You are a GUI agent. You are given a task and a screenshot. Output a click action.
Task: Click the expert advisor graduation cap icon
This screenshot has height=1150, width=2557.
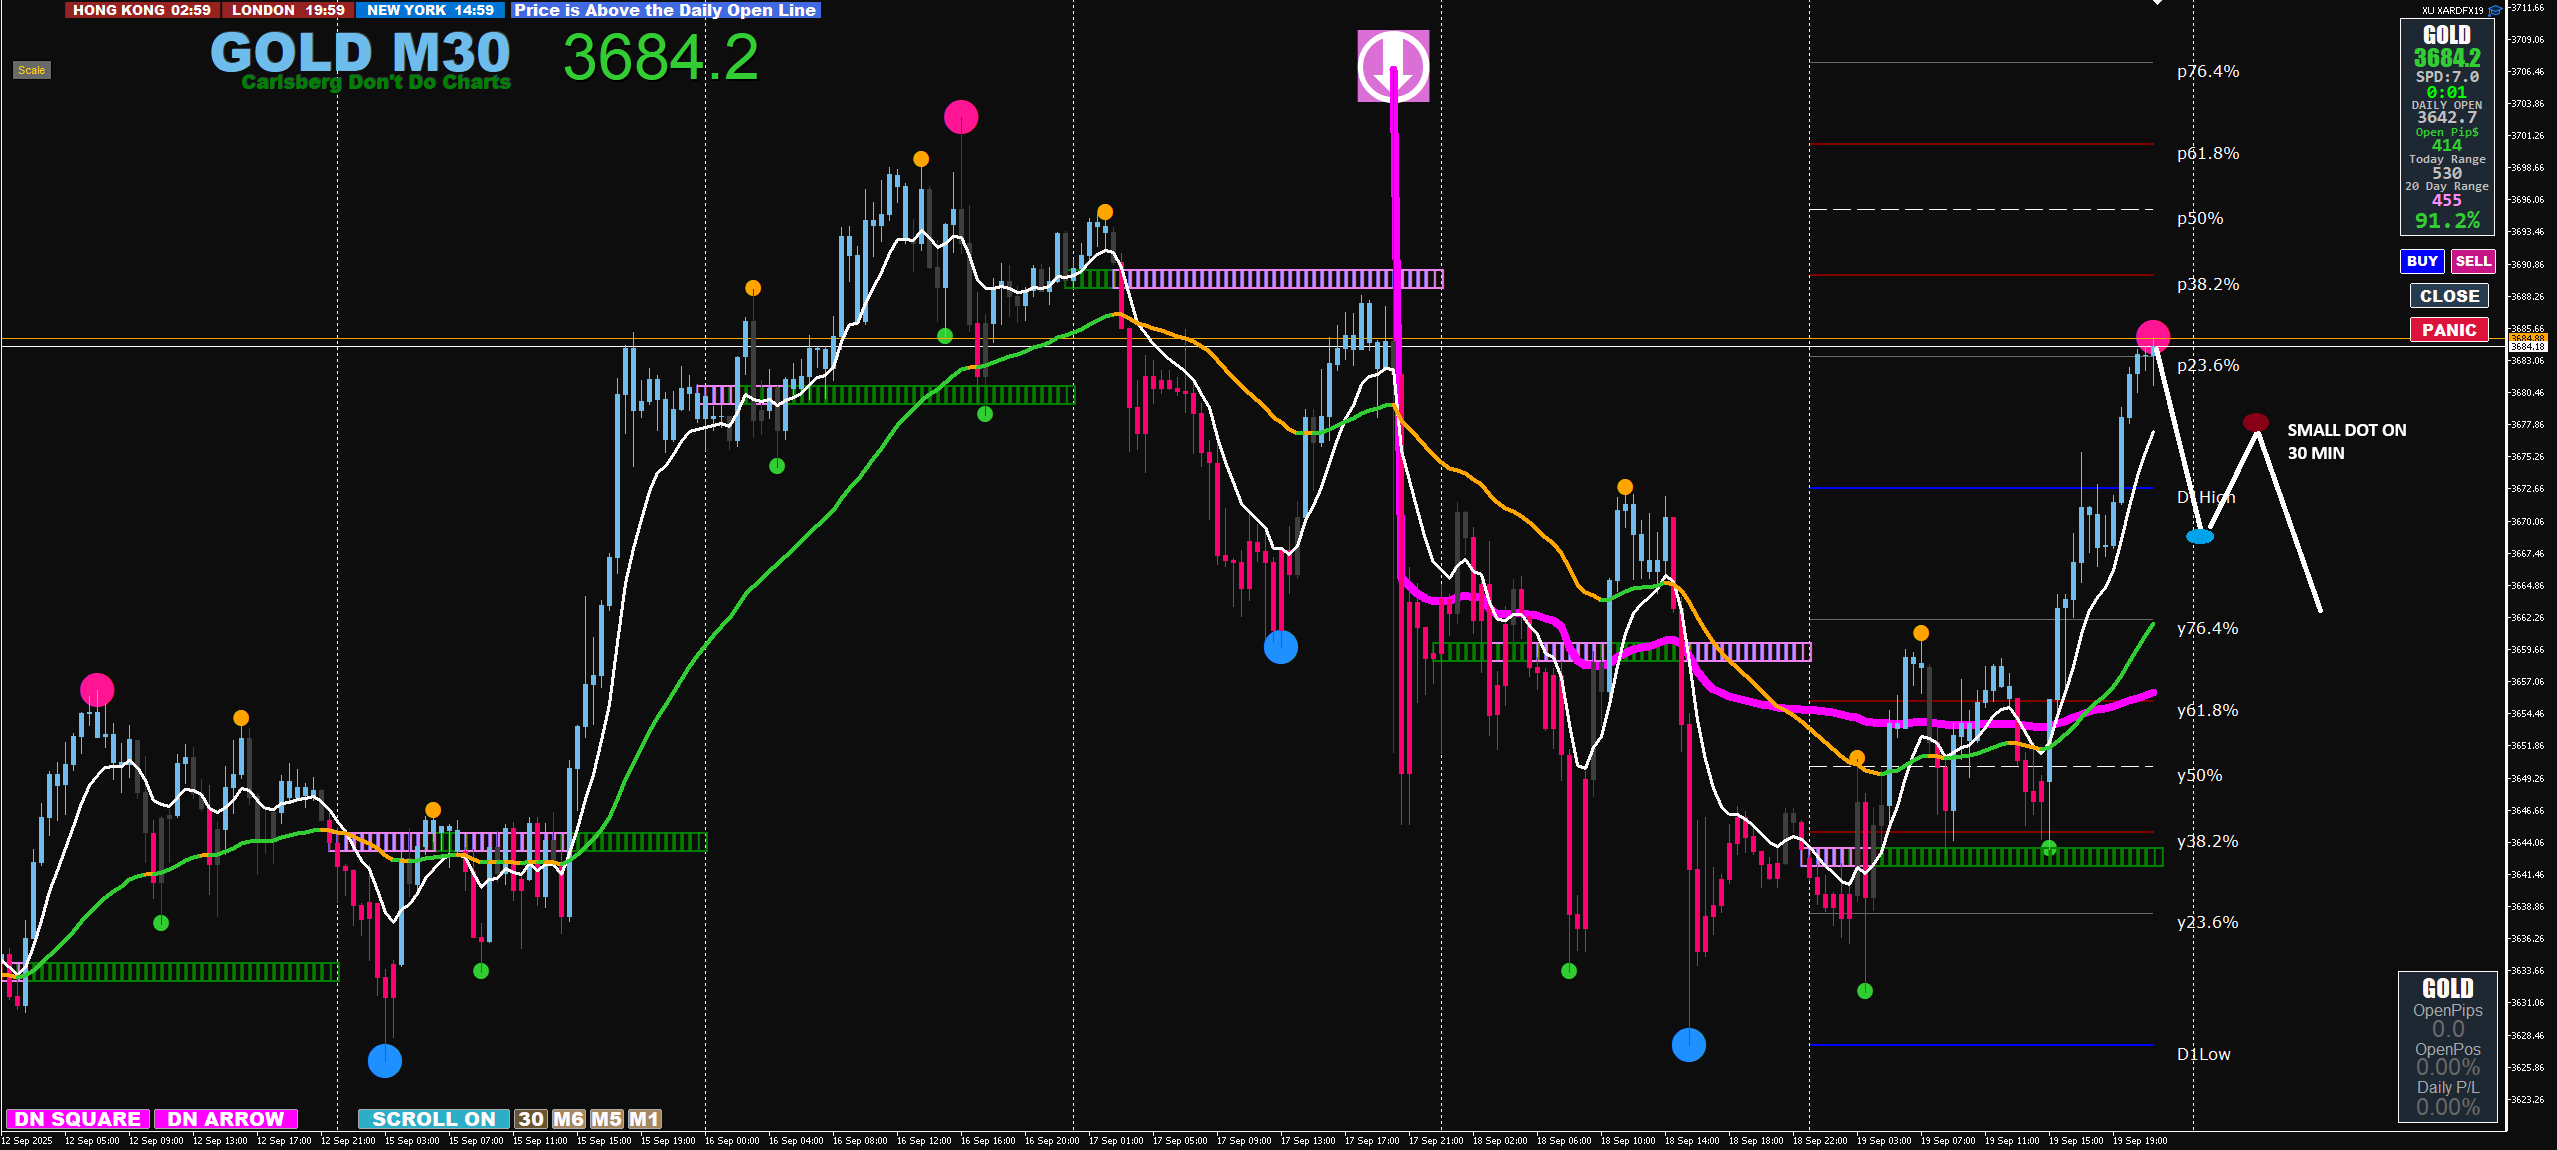[2495, 10]
